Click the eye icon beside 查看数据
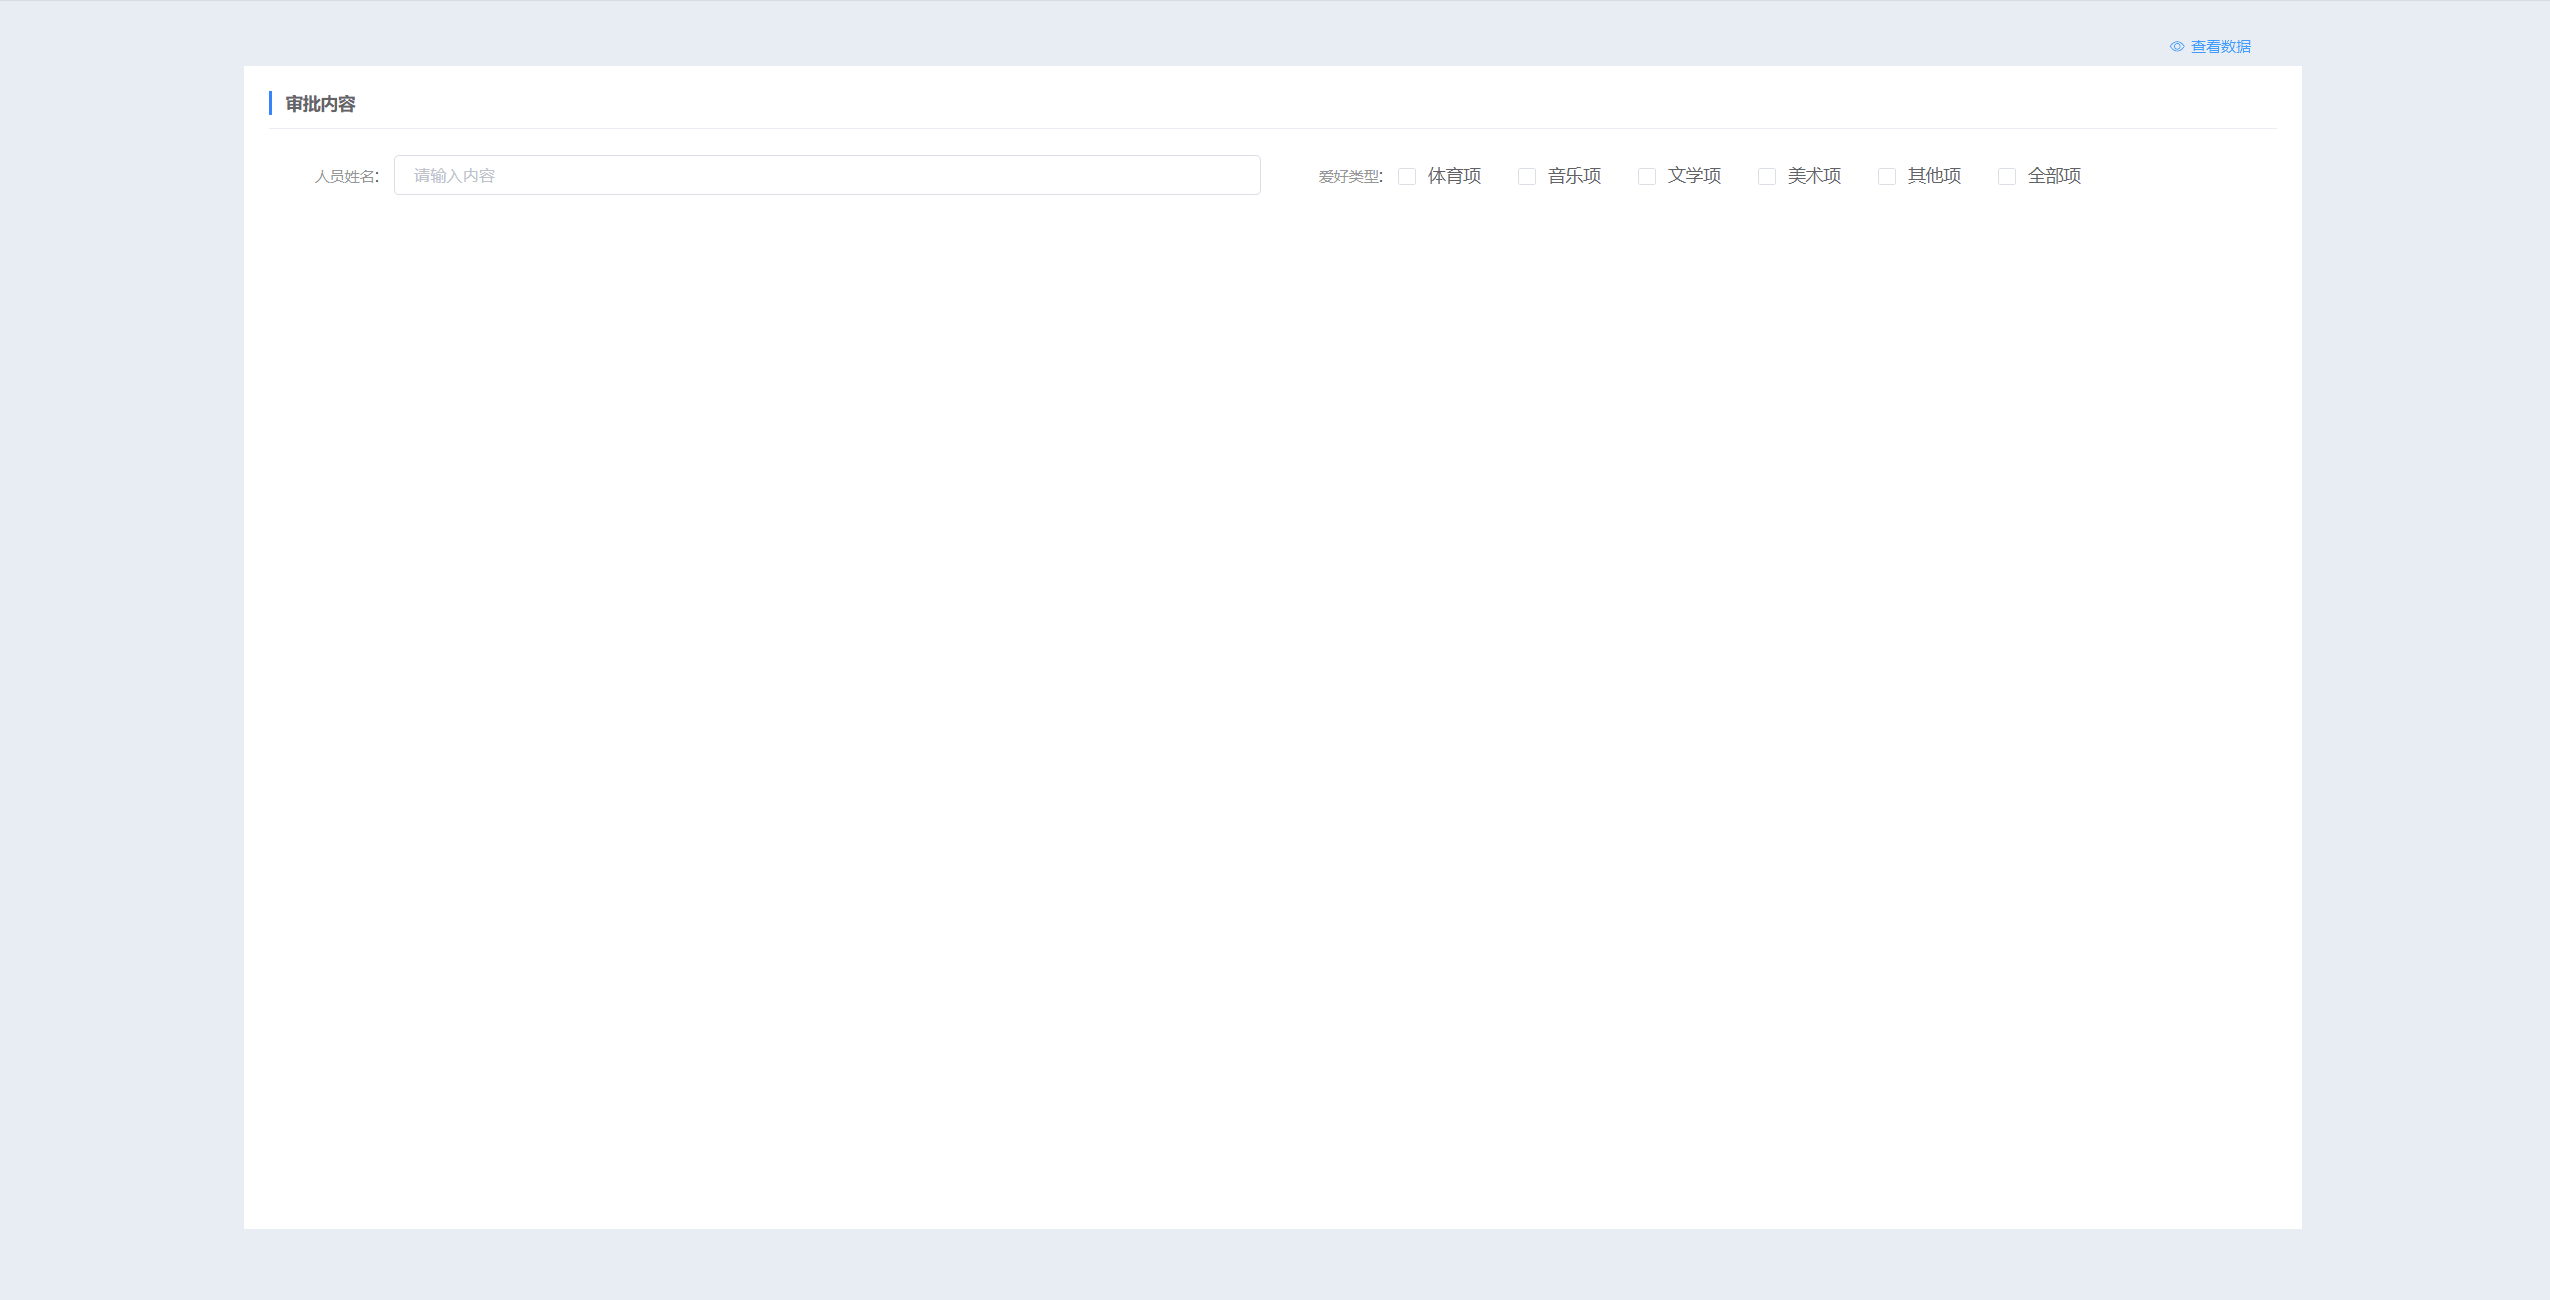The width and height of the screenshot is (2550, 1300). coord(2176,47)
